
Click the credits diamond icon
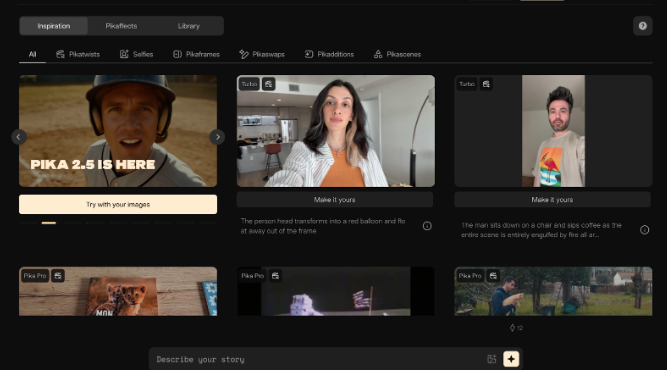pyautogui.click(x=512, y=327)
